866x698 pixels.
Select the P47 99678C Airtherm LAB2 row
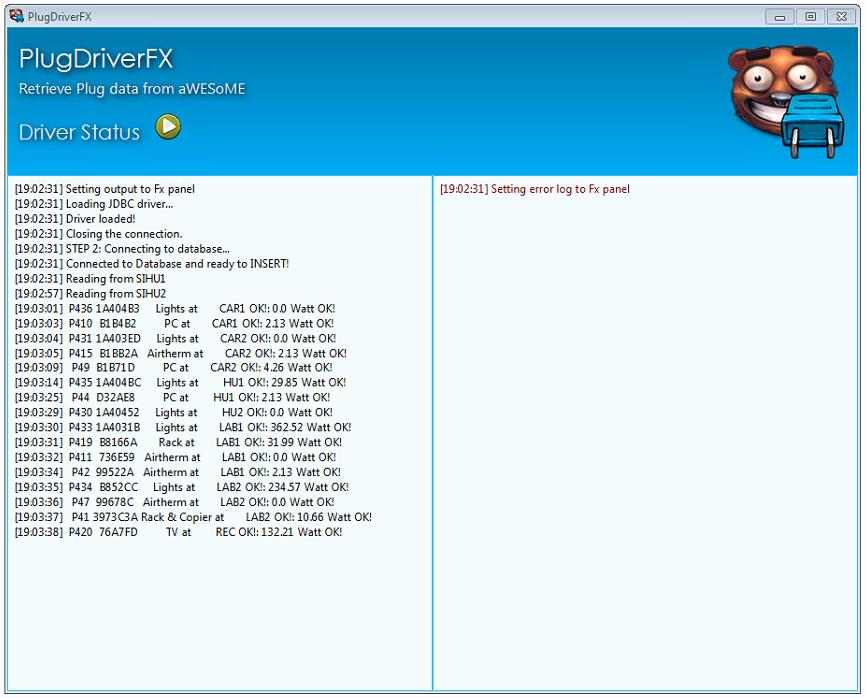(x=175, y=501)
